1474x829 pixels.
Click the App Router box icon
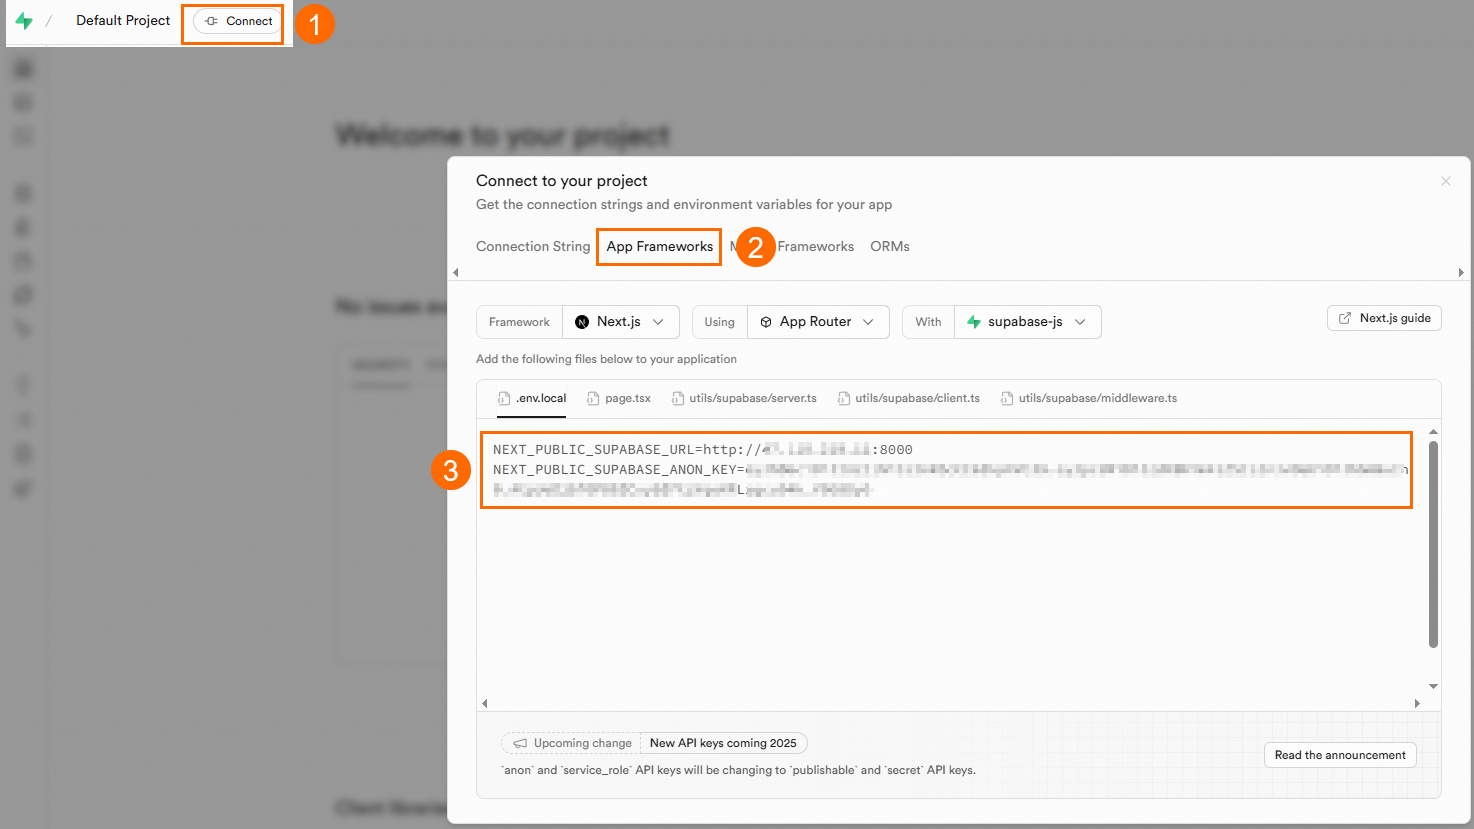[x=766, y=322]
